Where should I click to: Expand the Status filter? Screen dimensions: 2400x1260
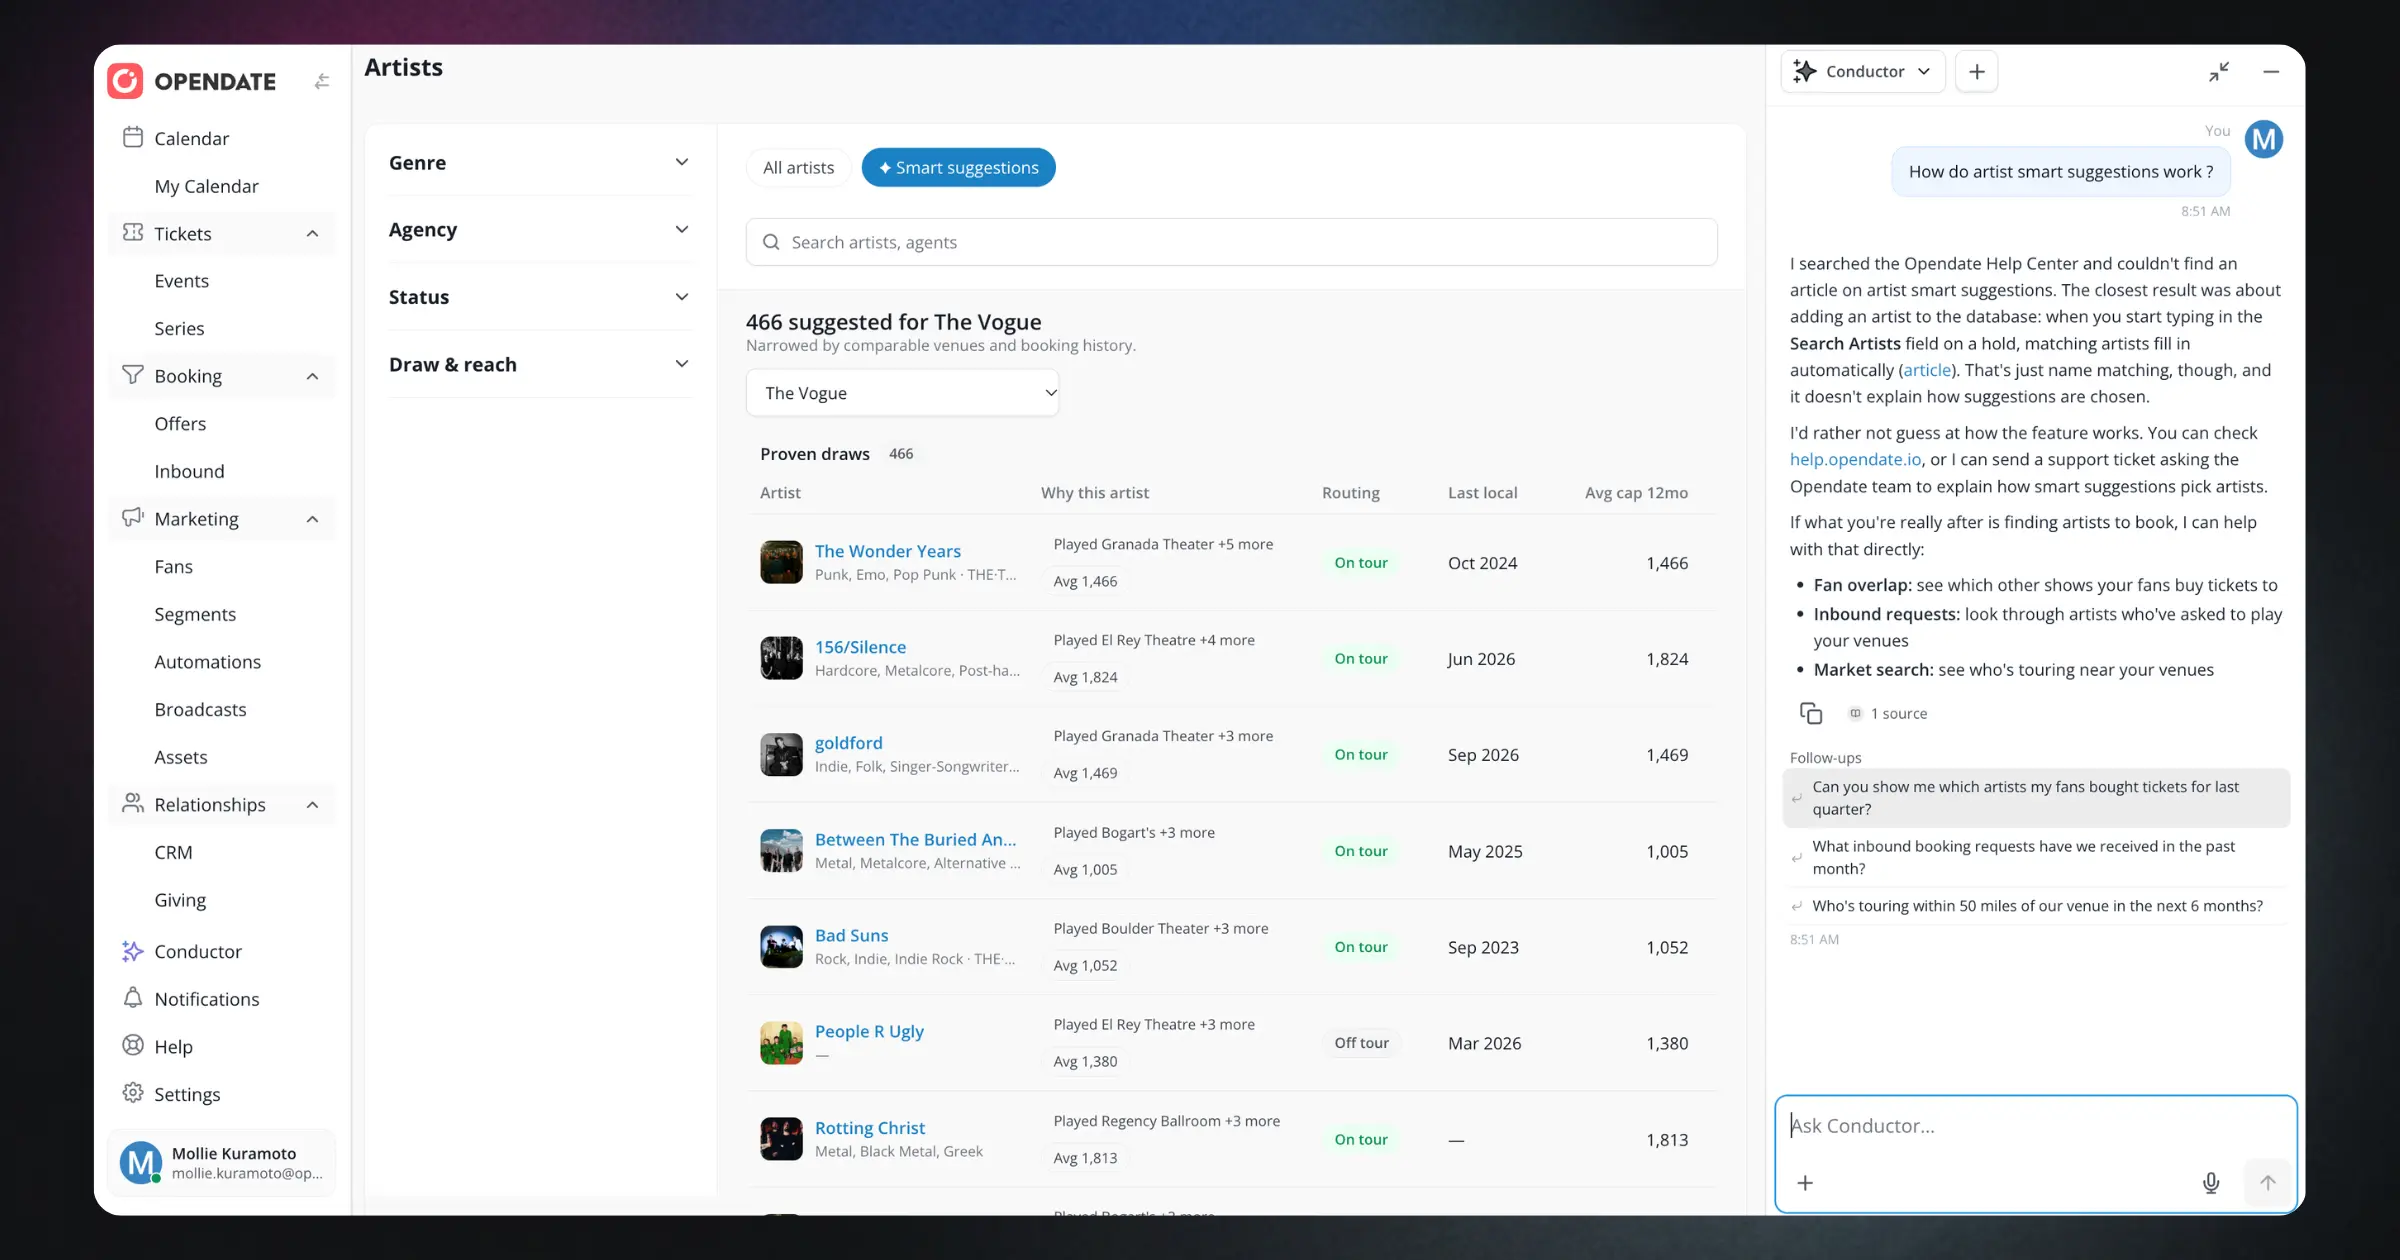pos(540,297)
